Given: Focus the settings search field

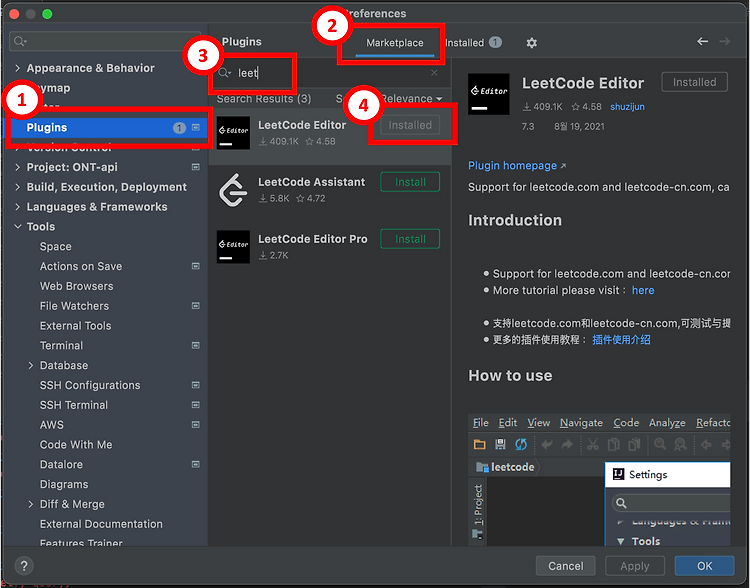Looking at the screenshot, I should [x=105, y=42].
